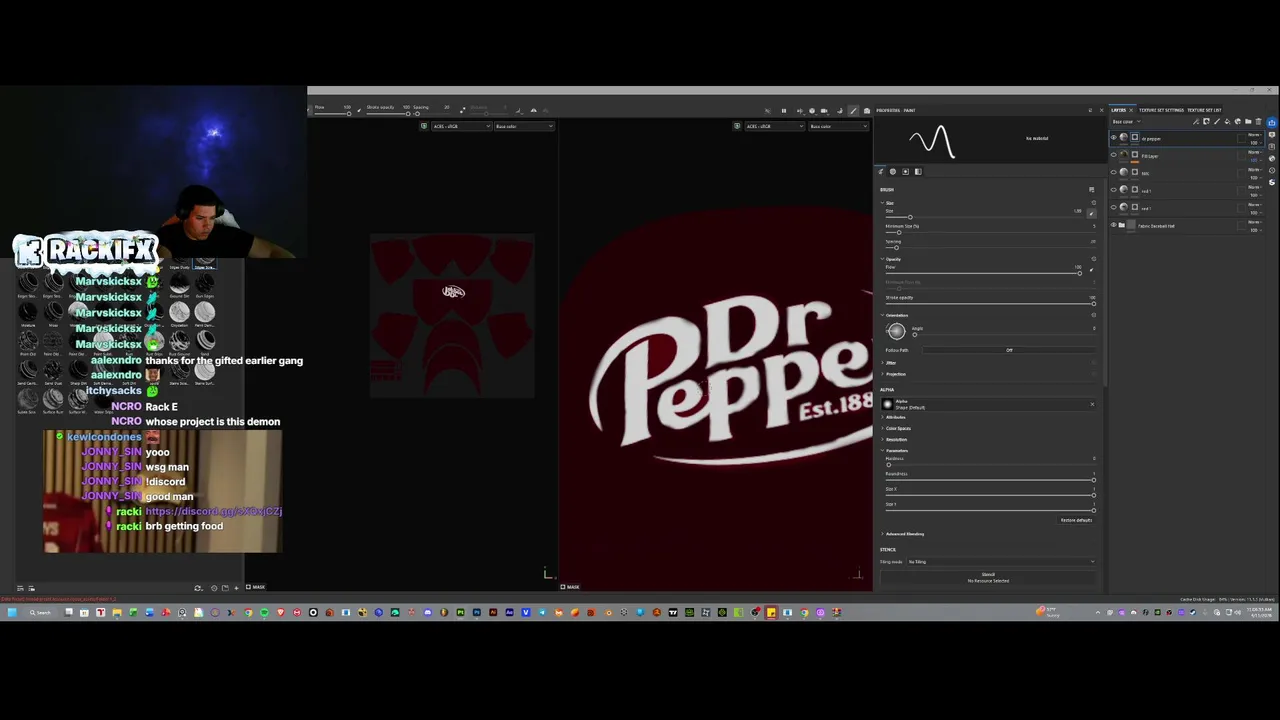Toggle pen pressure for brush Size

(1092, 214)
